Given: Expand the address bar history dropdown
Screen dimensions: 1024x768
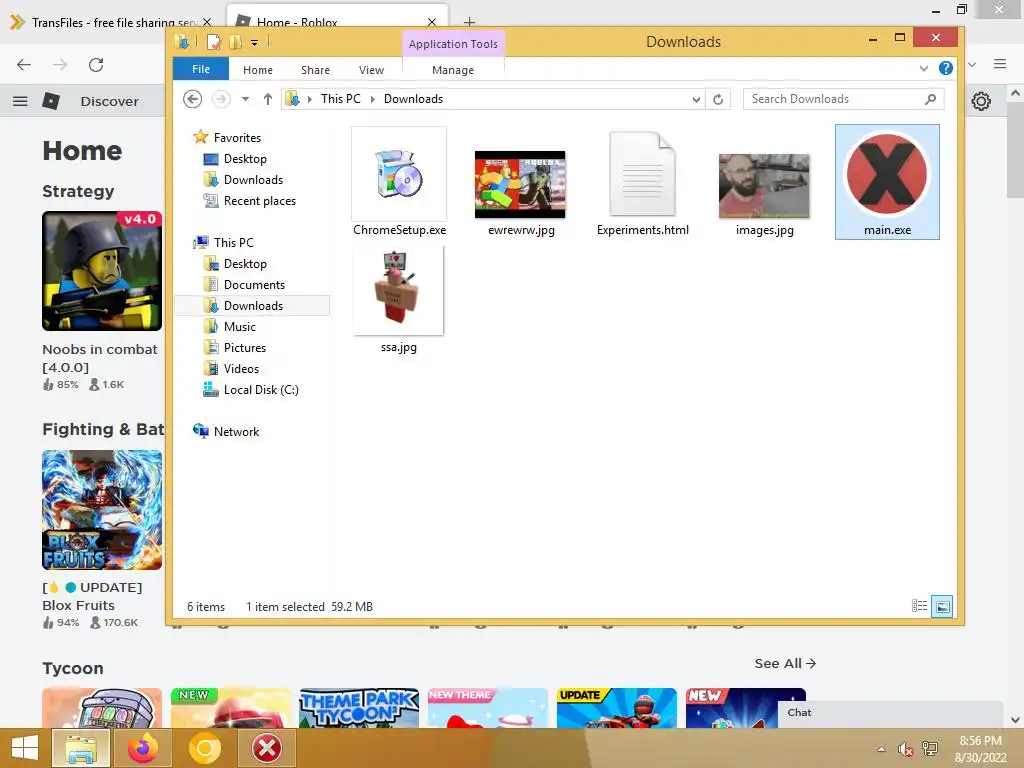Looking at the screenshot, I should coord(696,99).
